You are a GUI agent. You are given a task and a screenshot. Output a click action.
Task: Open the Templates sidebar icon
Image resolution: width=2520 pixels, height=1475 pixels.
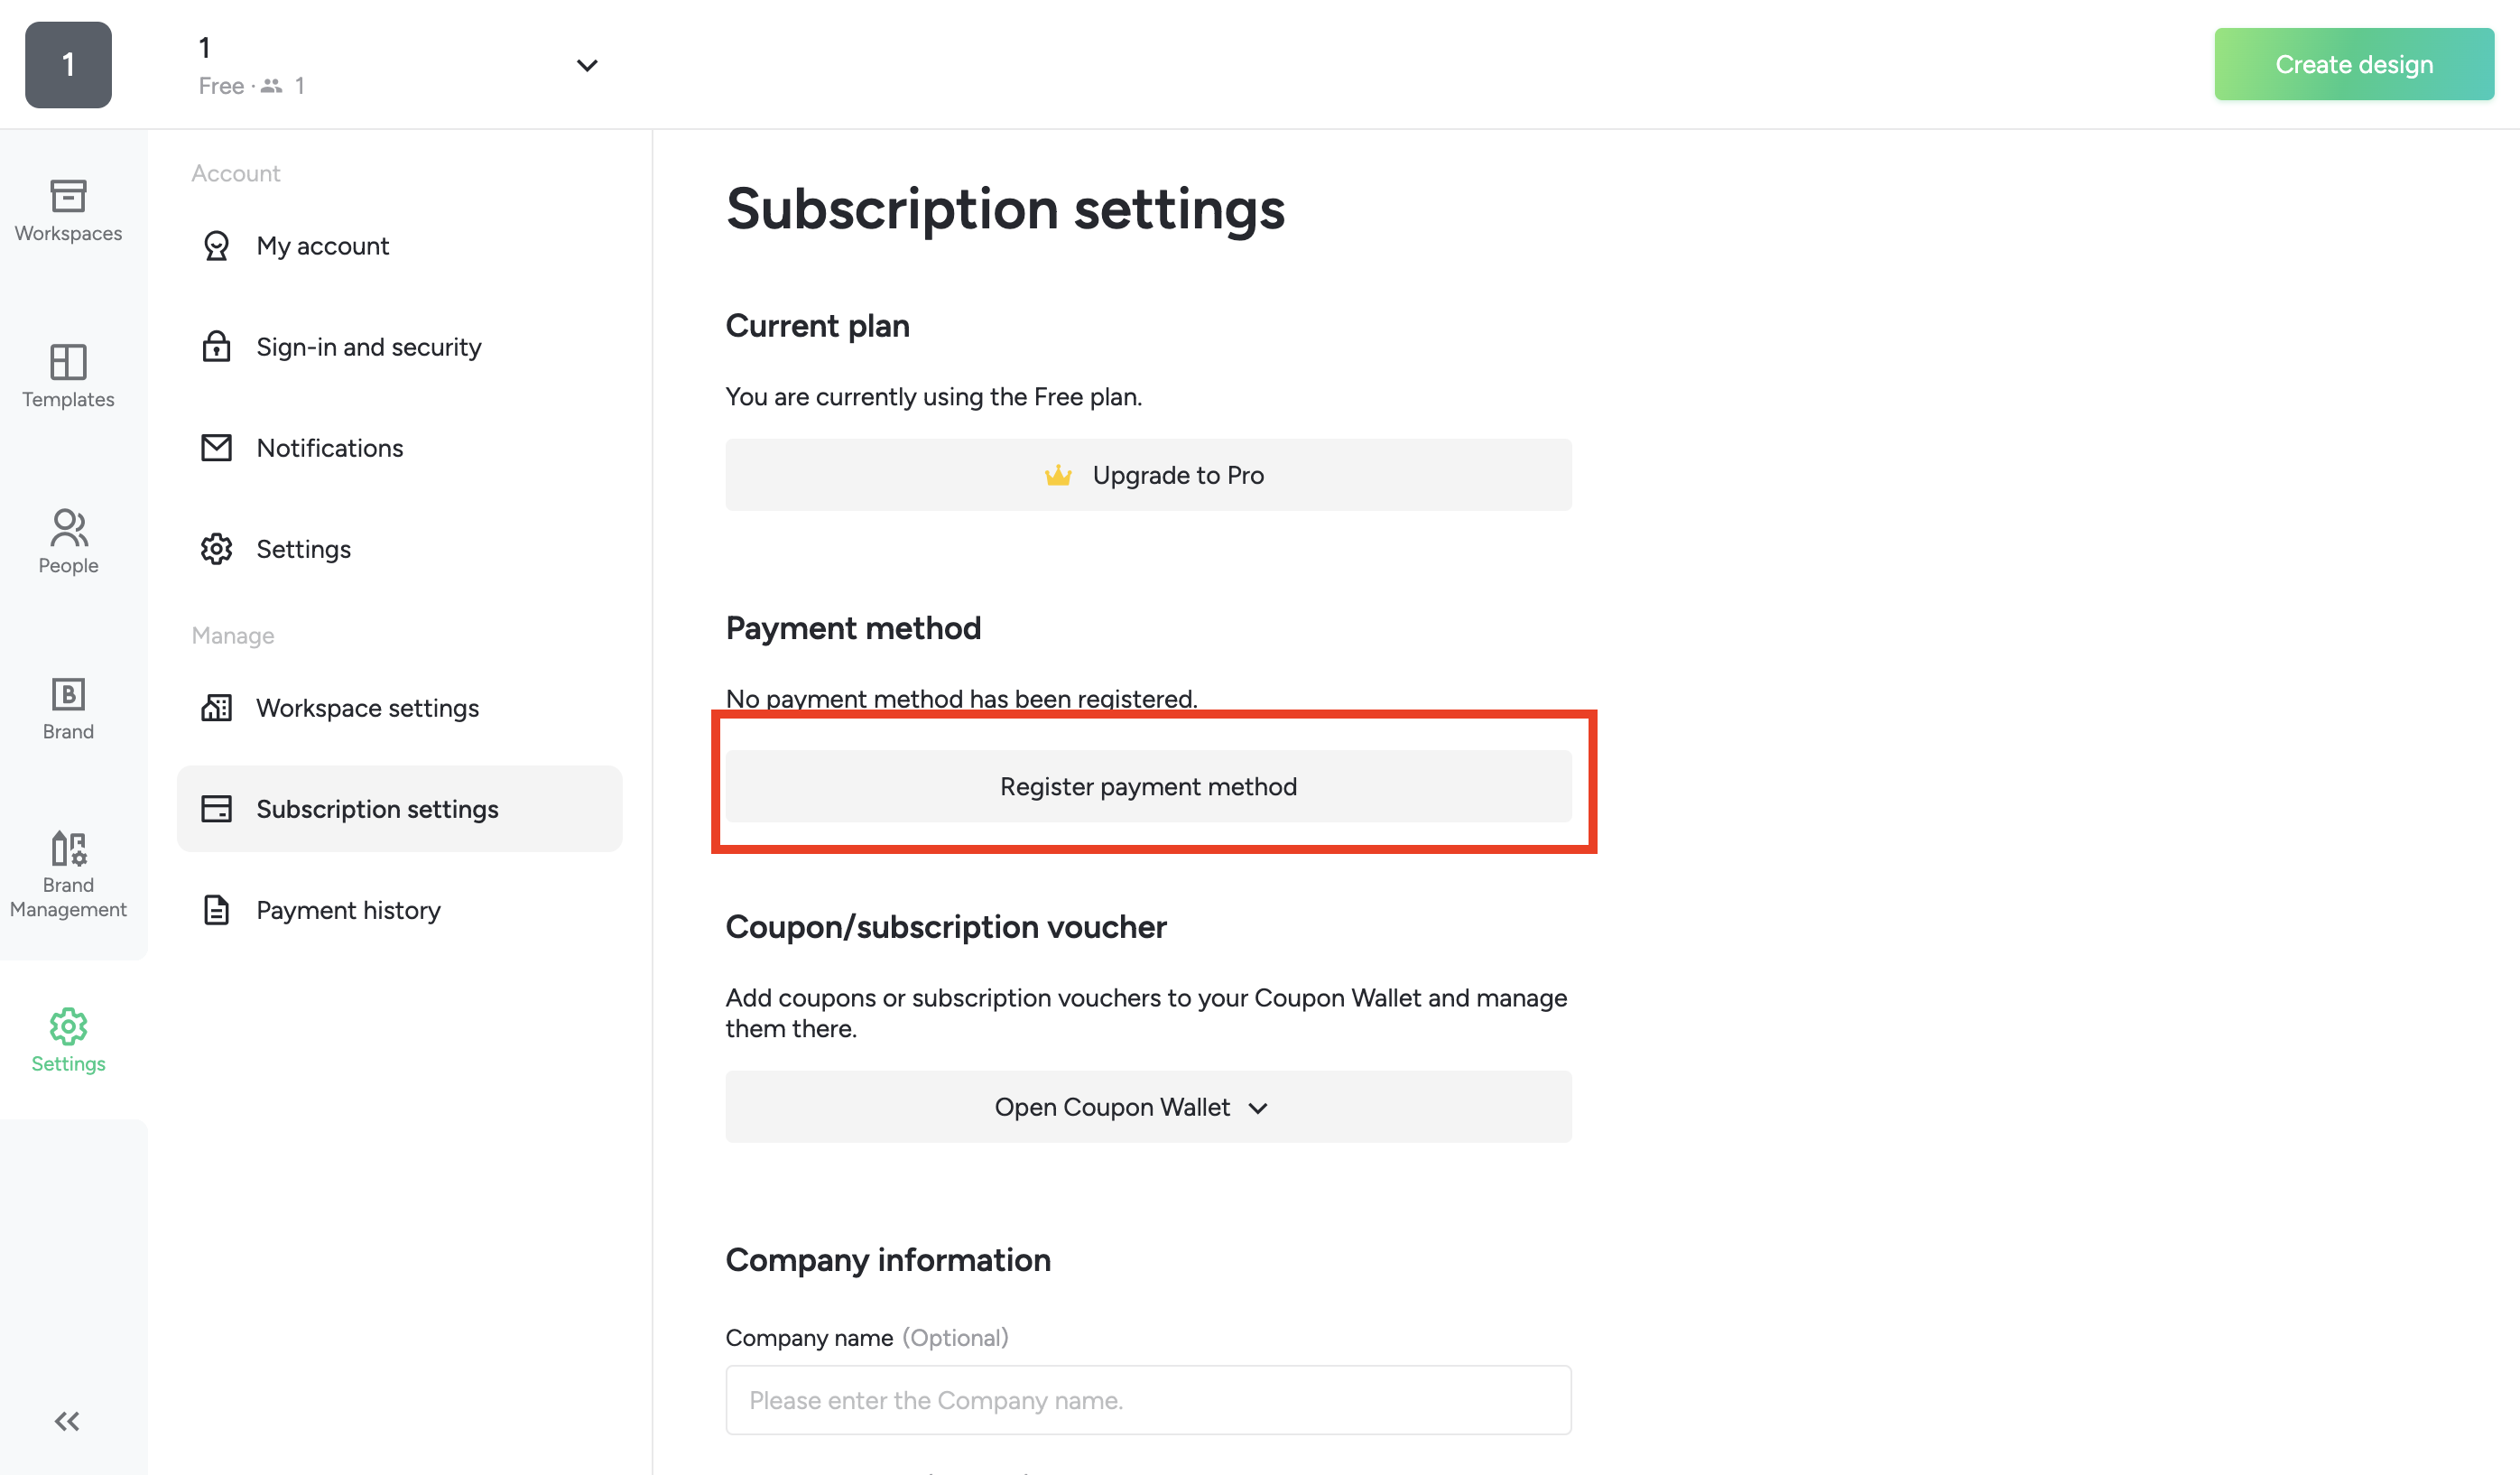pos(68,375)
